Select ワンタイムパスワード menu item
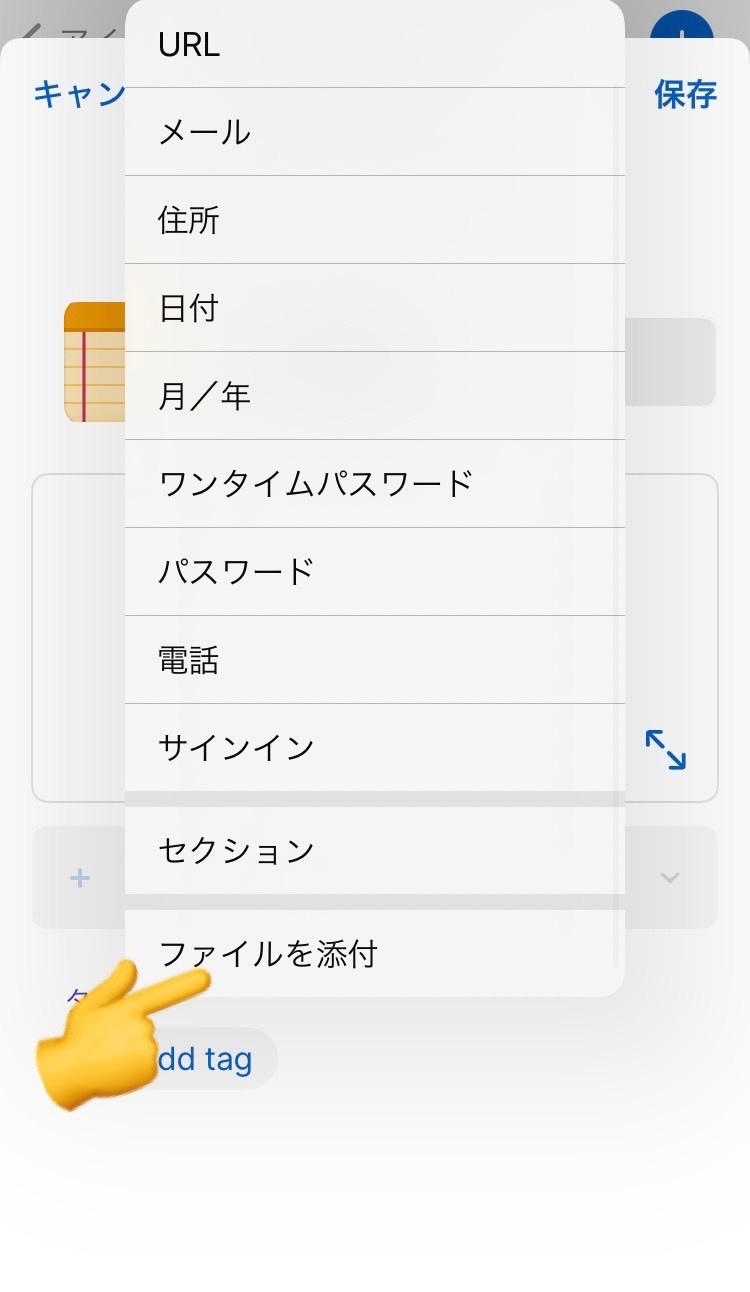The width and height of the screenshot is (750, 1292). click(374, 484)
